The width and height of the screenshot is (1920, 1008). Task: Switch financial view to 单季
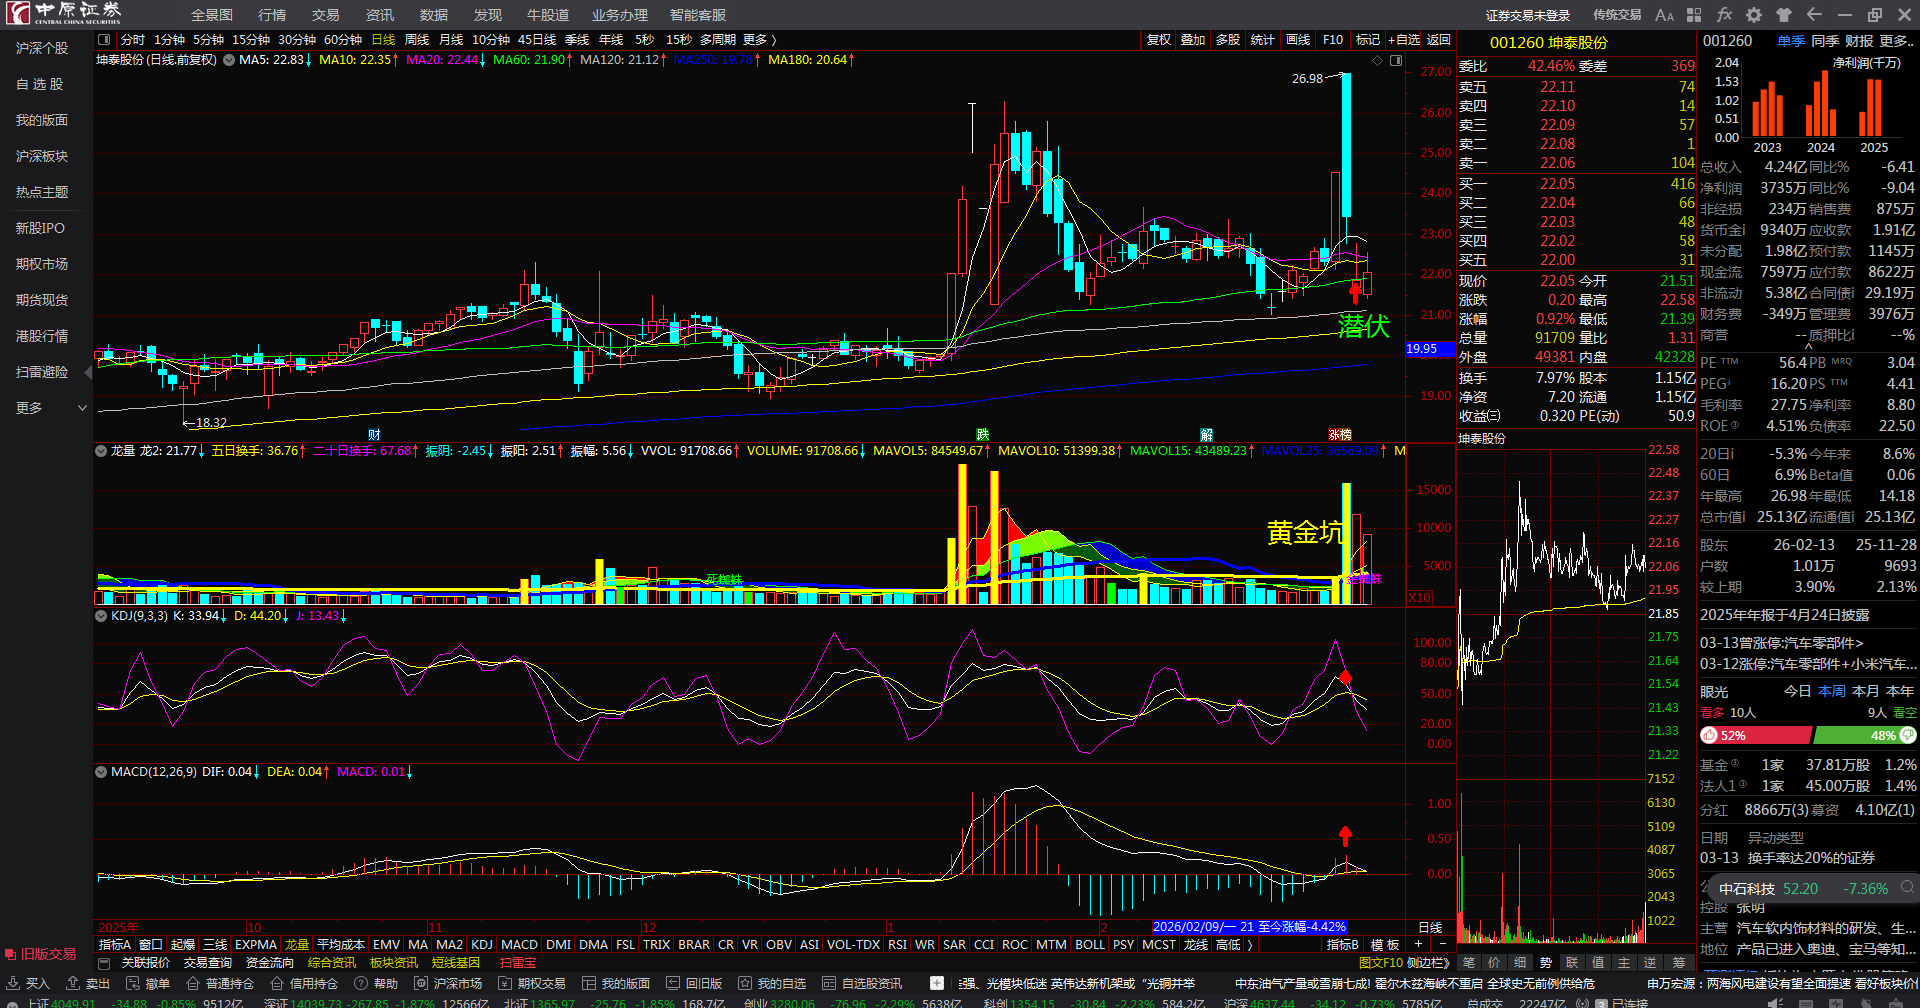click(1791, 41)
